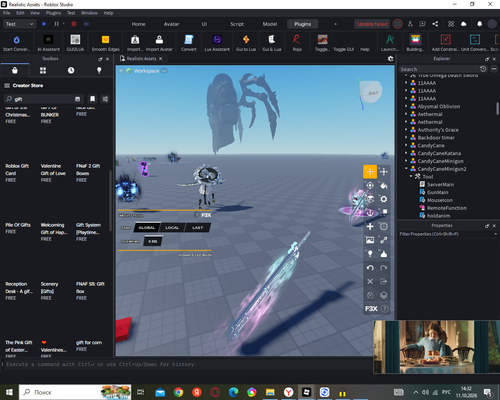The image size is (500, 400).
Task: Switch to the Script ribbon tab
Action: point(237,24)
